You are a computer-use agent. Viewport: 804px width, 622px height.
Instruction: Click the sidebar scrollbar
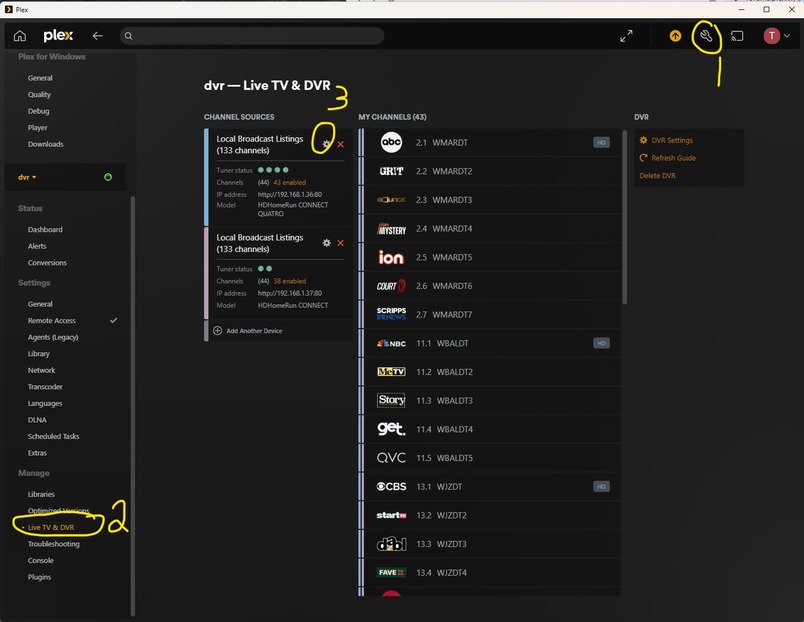(x=133, y=405)
